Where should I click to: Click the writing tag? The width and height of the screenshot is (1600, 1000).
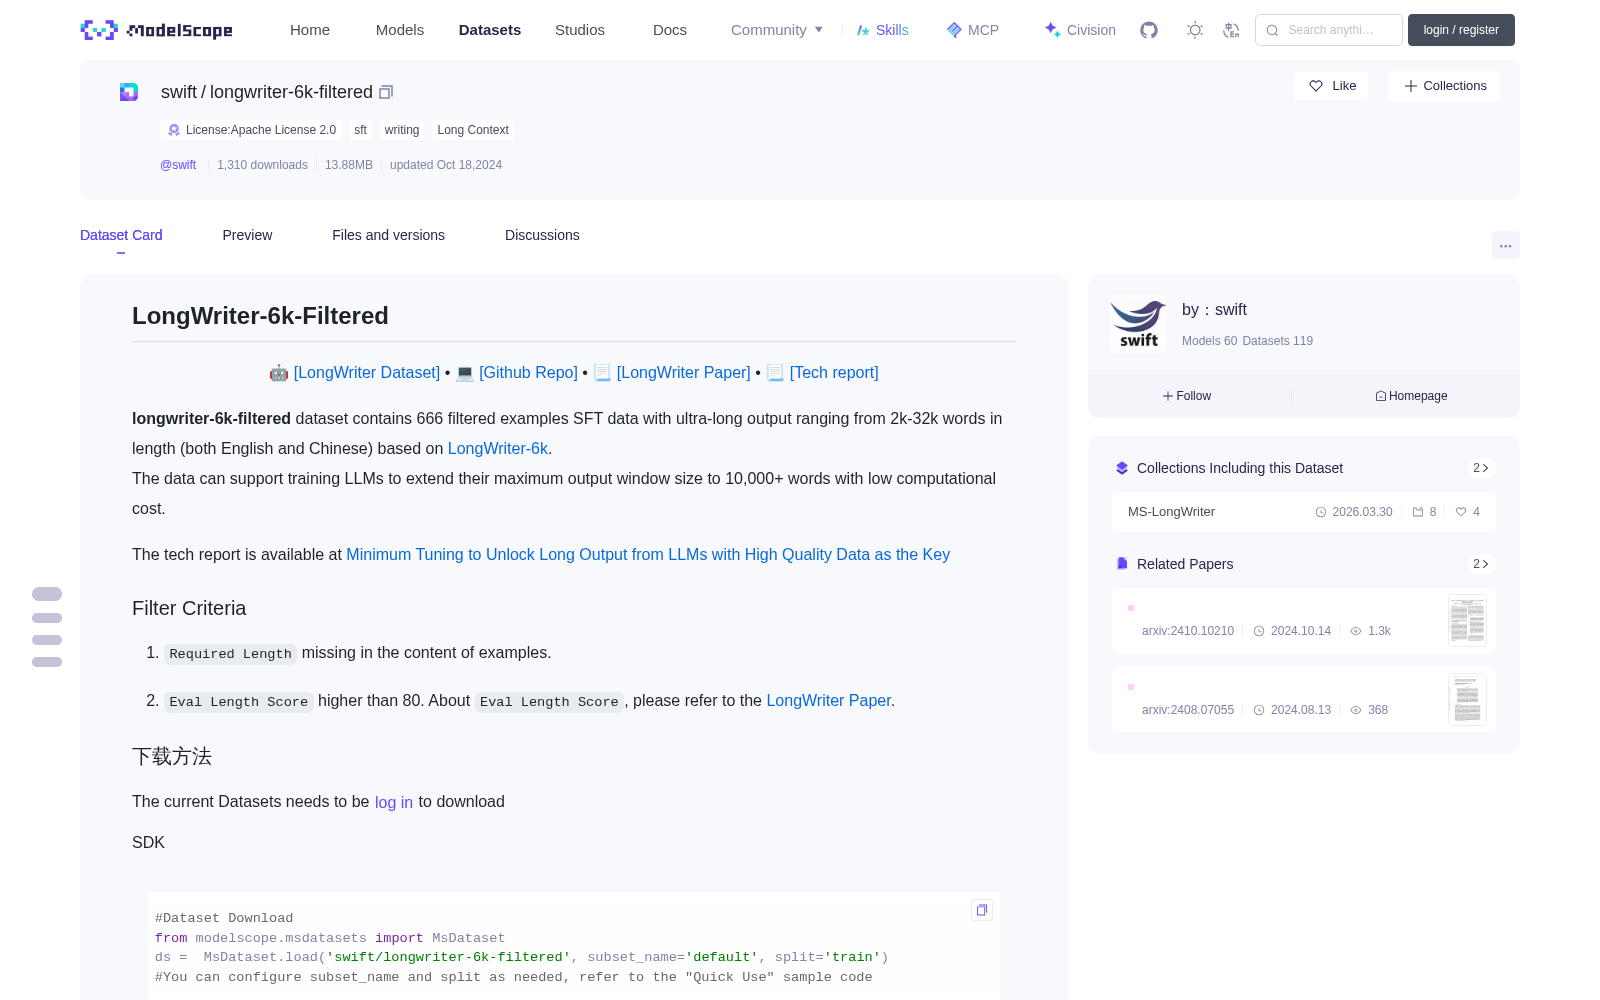coord(402,130)
